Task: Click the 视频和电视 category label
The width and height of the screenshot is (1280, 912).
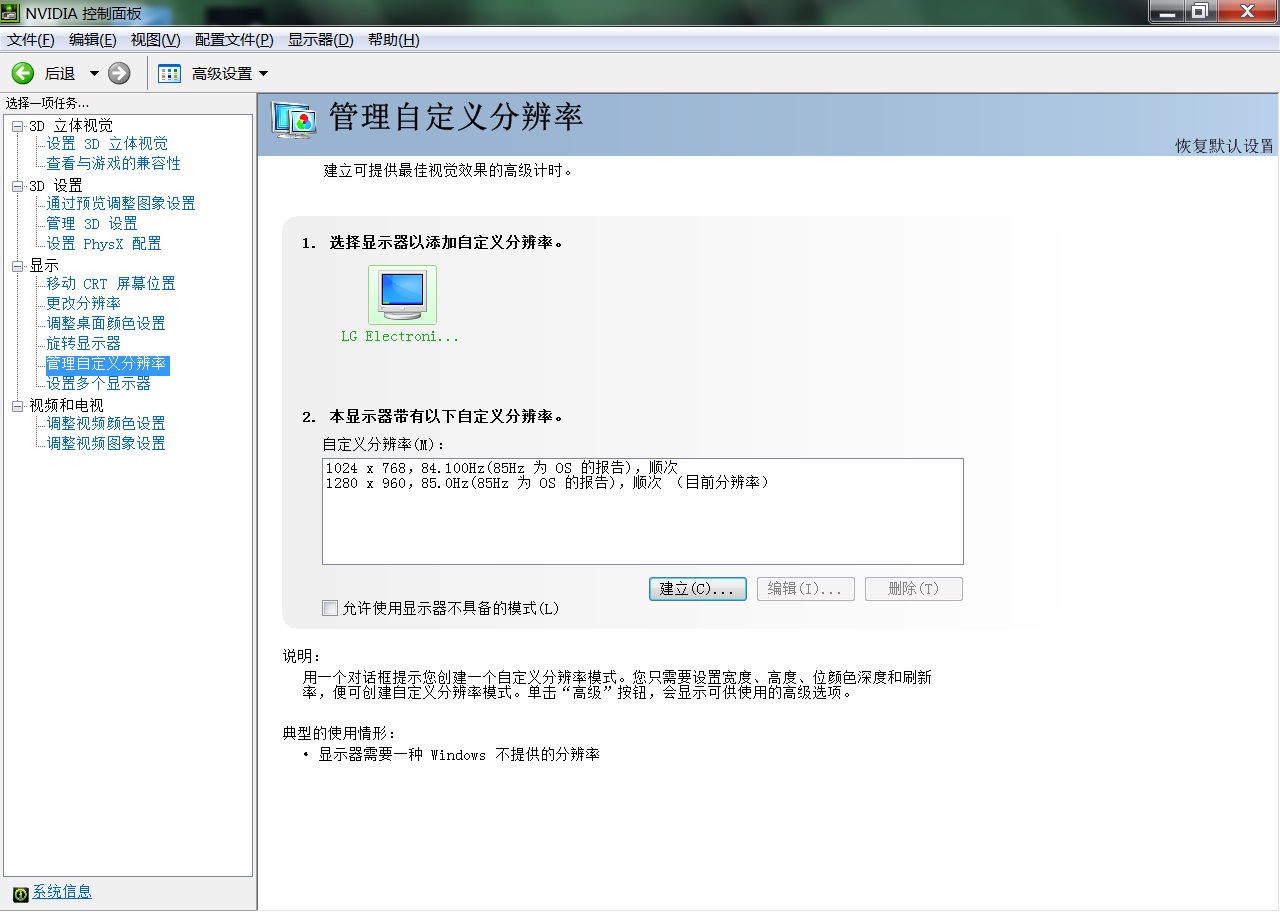Action: pos(66,406)
